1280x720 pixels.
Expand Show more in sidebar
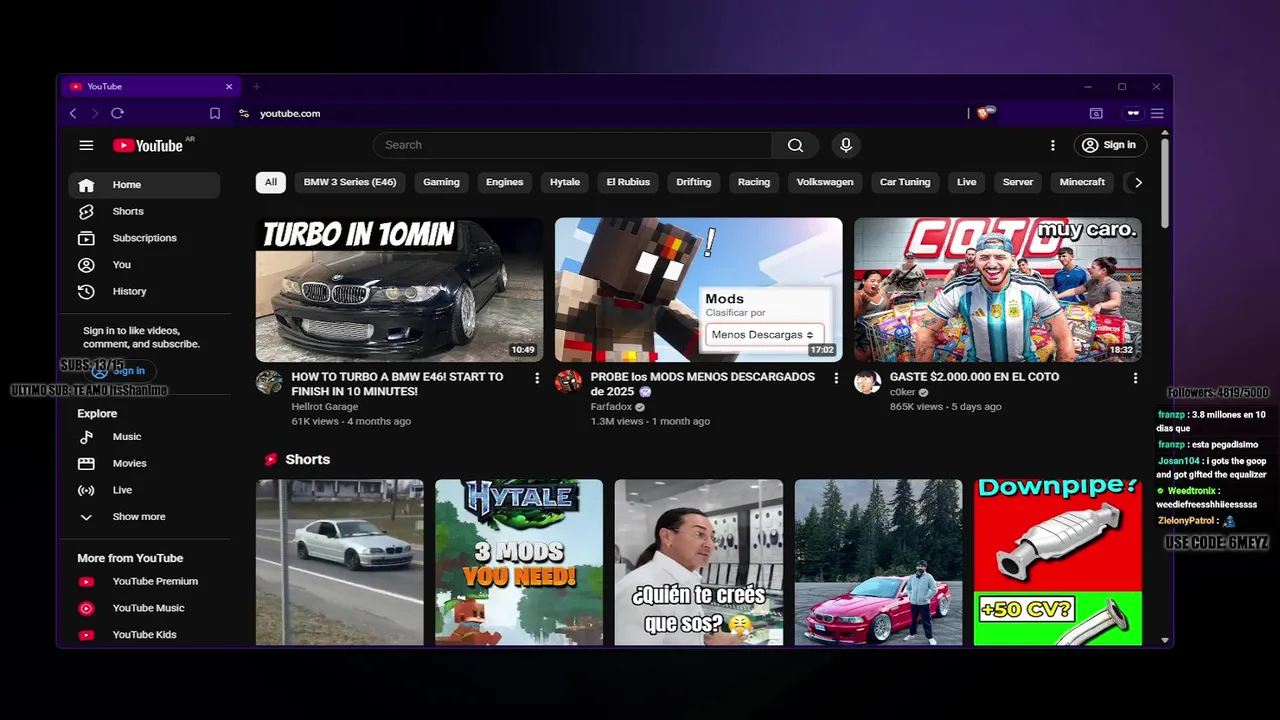pyautogui.click(x=144, y=517)
